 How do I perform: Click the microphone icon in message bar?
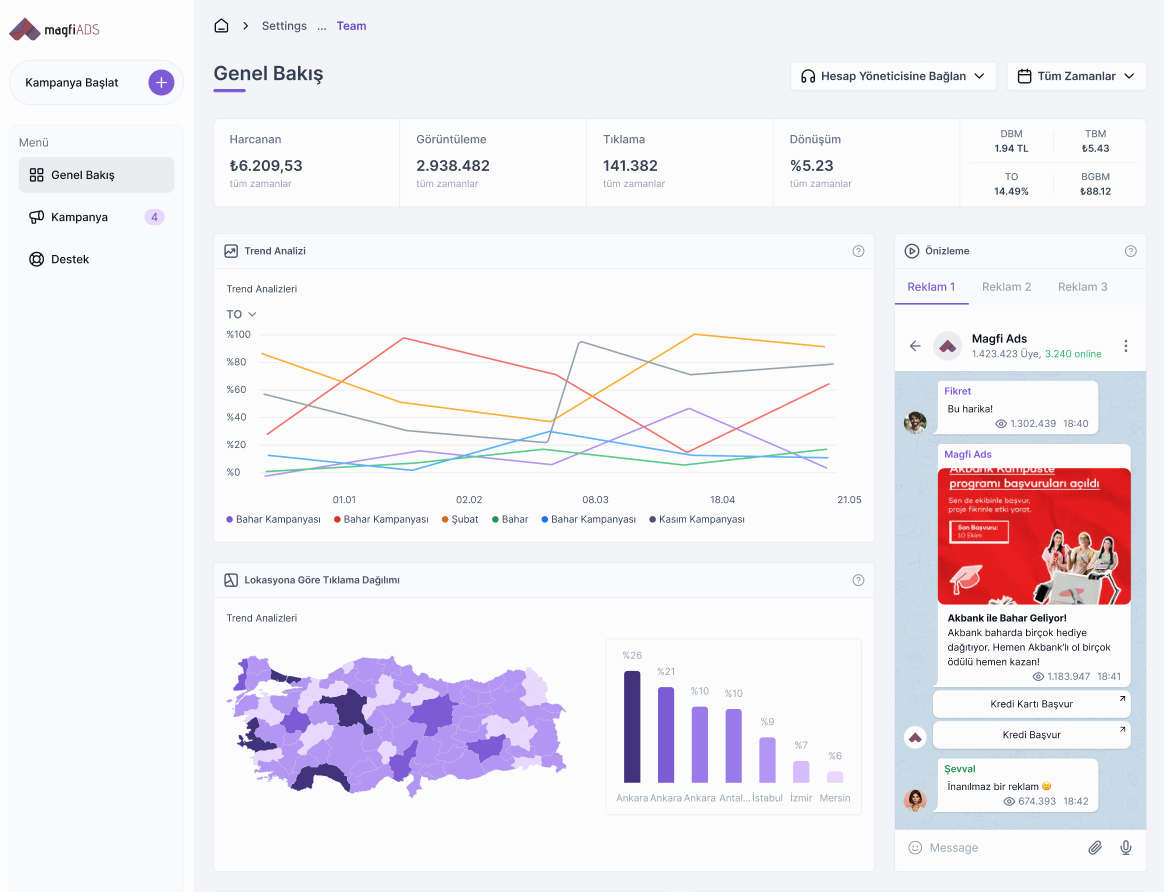(1126, 848)
